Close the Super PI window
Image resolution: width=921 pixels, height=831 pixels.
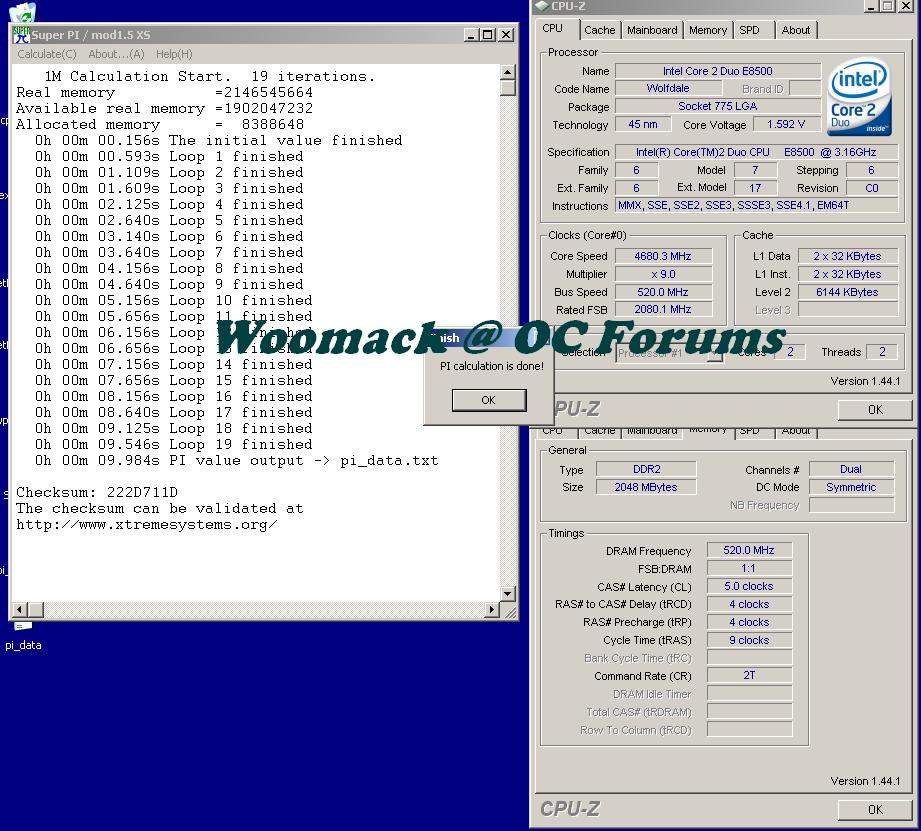click(506, 35)
